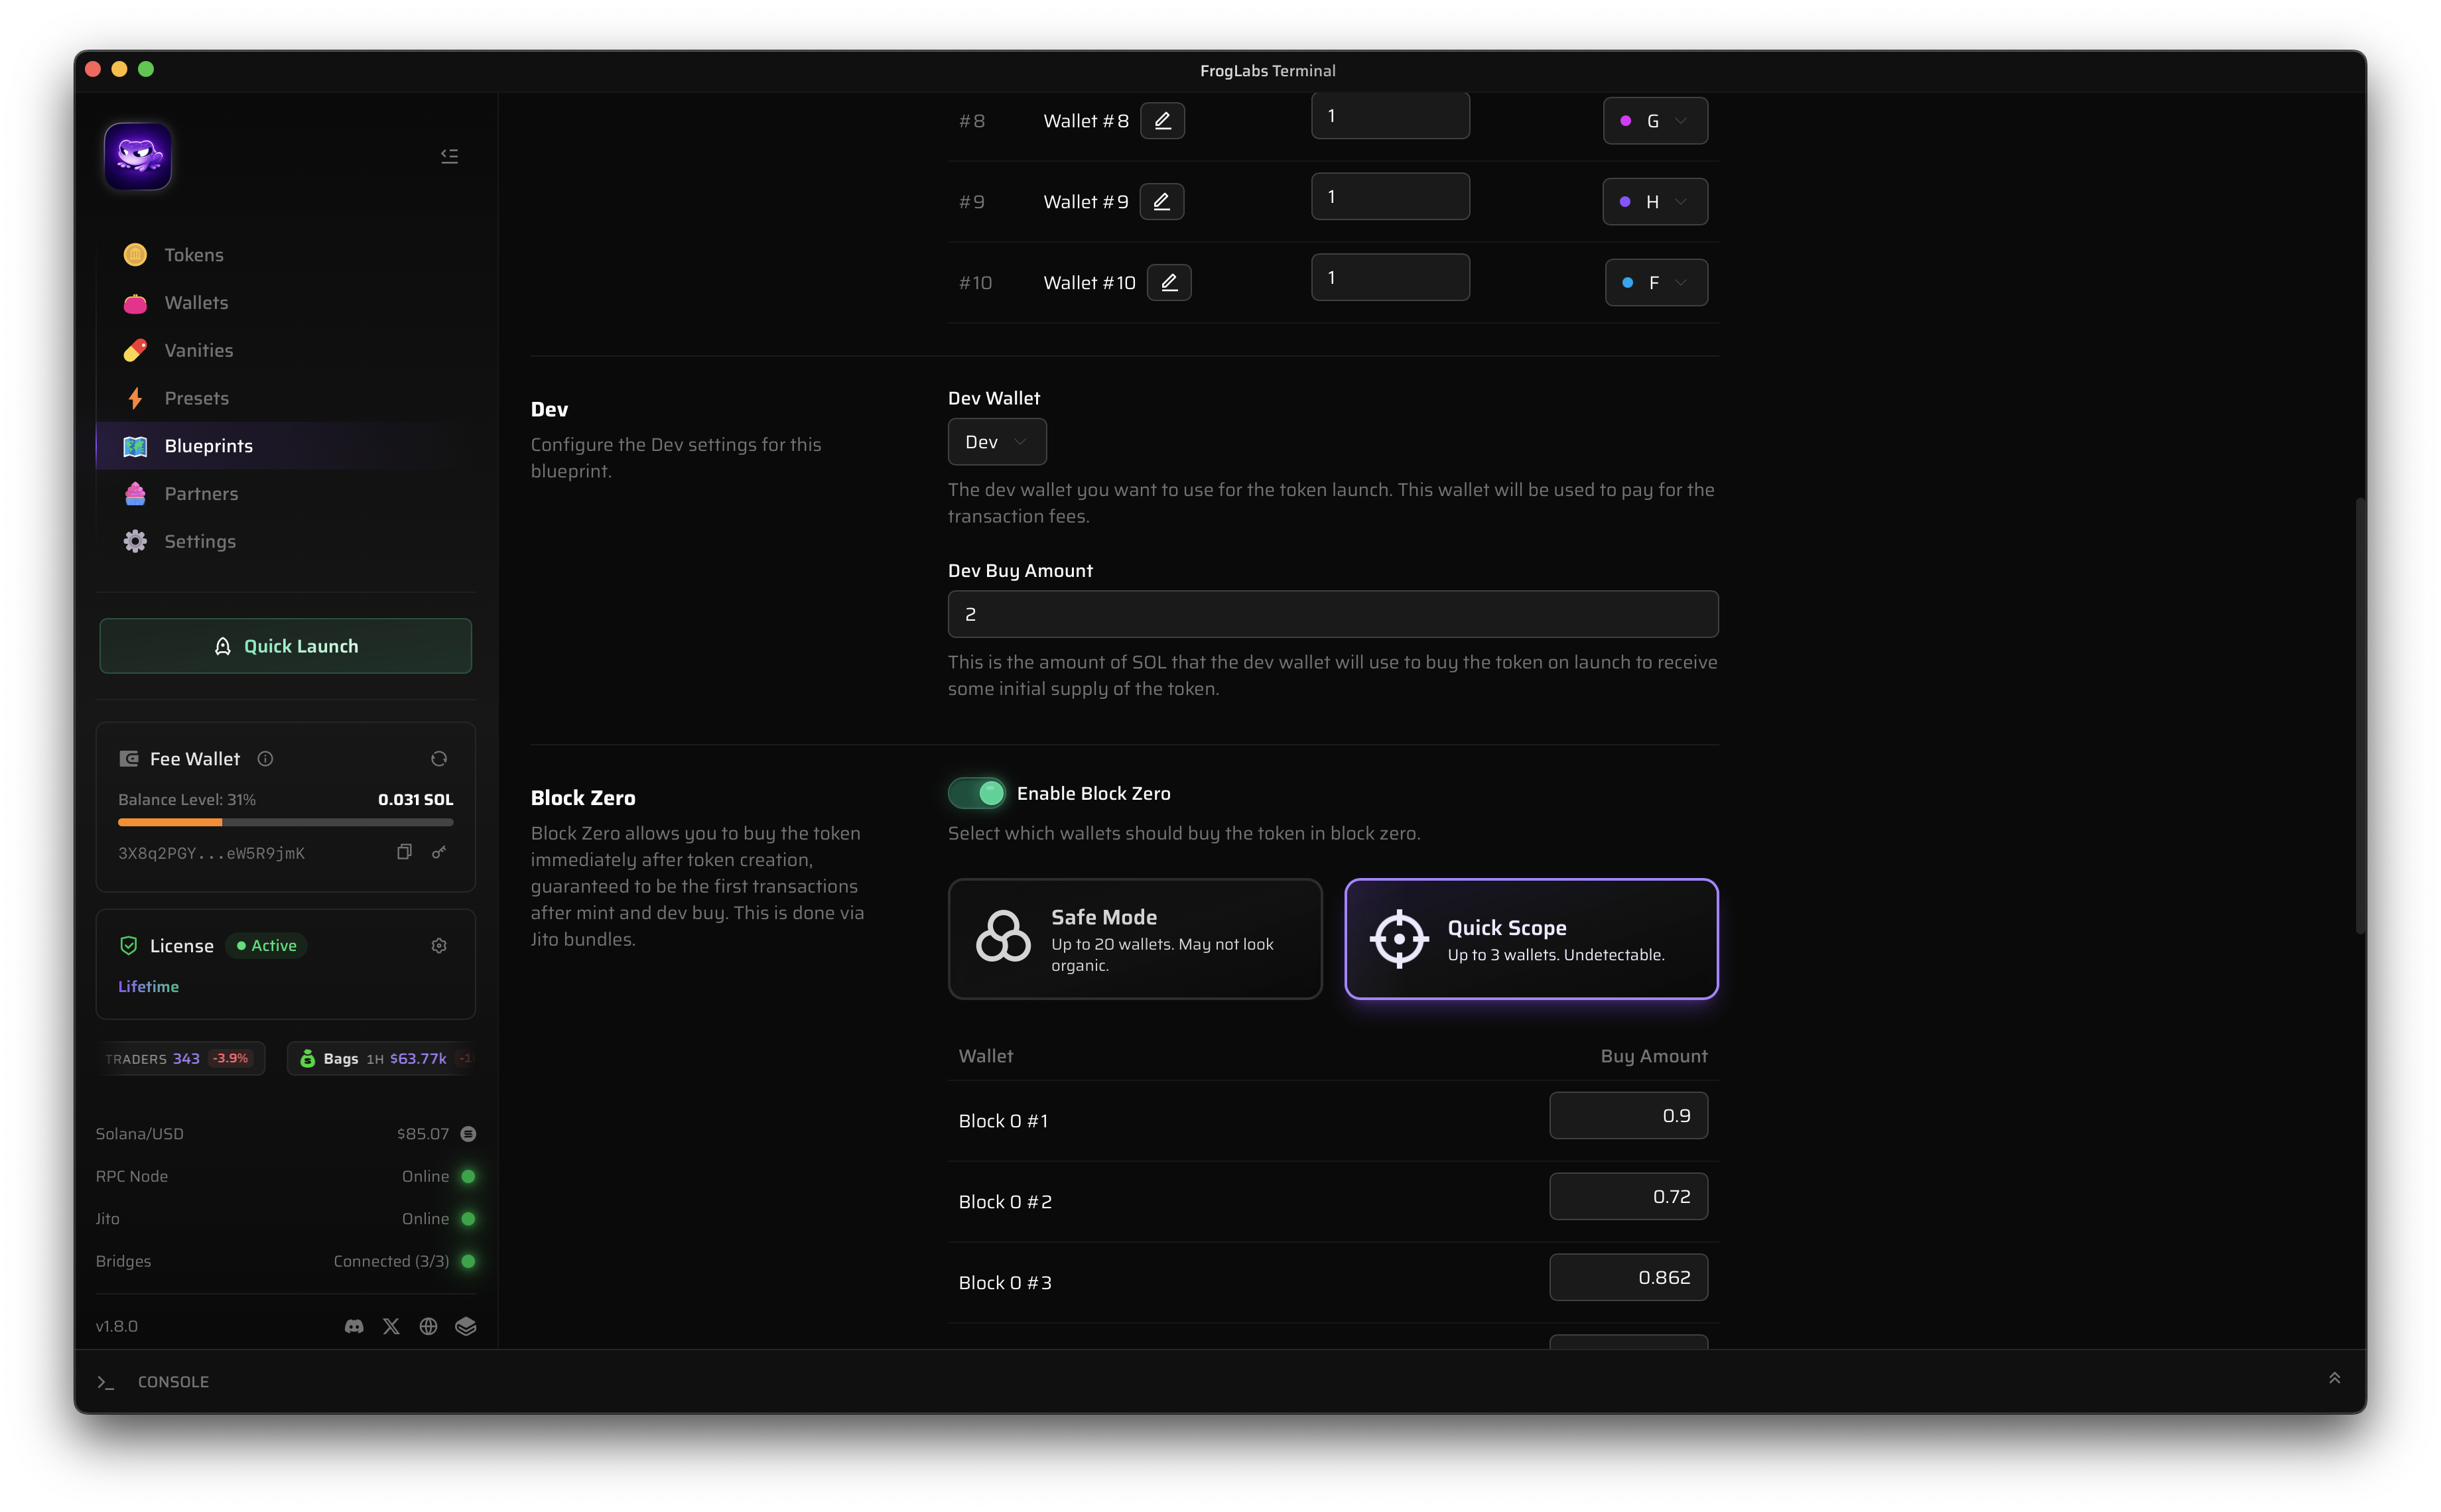Click the Bridges Connected (3/3) status
The width and height of the screenshot is (2441, 1512).
pyautogui.click(x=405, y=1261)
